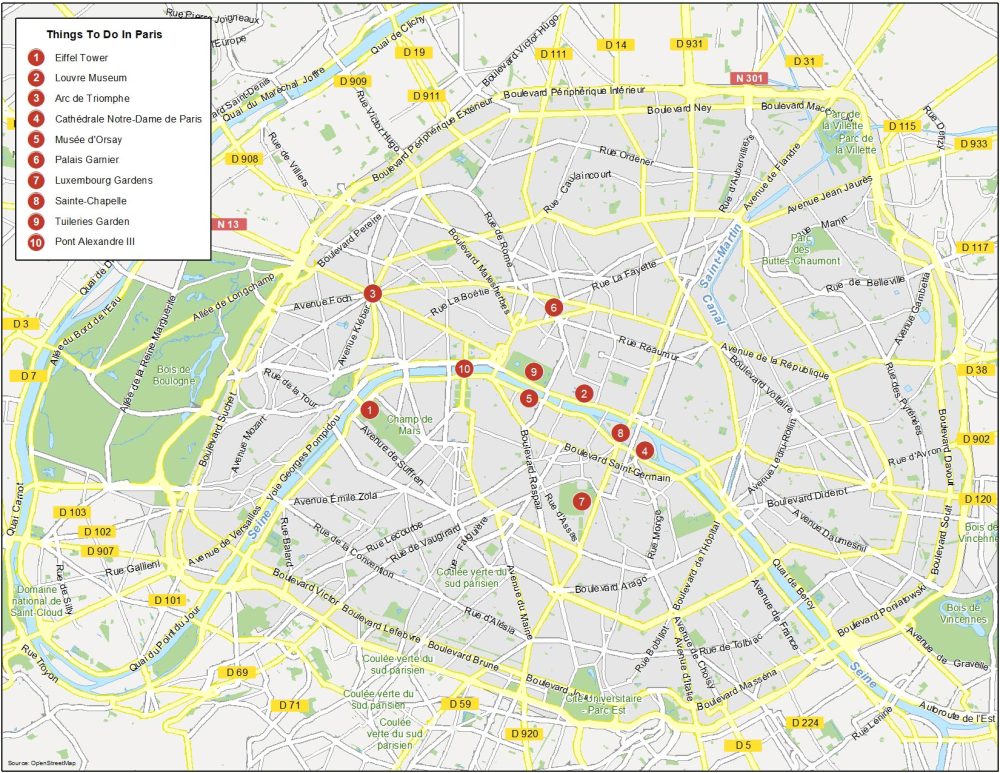
Task: Click legend circle 9 beside Tuileries Garden
Action: click(x=36, y=221)
